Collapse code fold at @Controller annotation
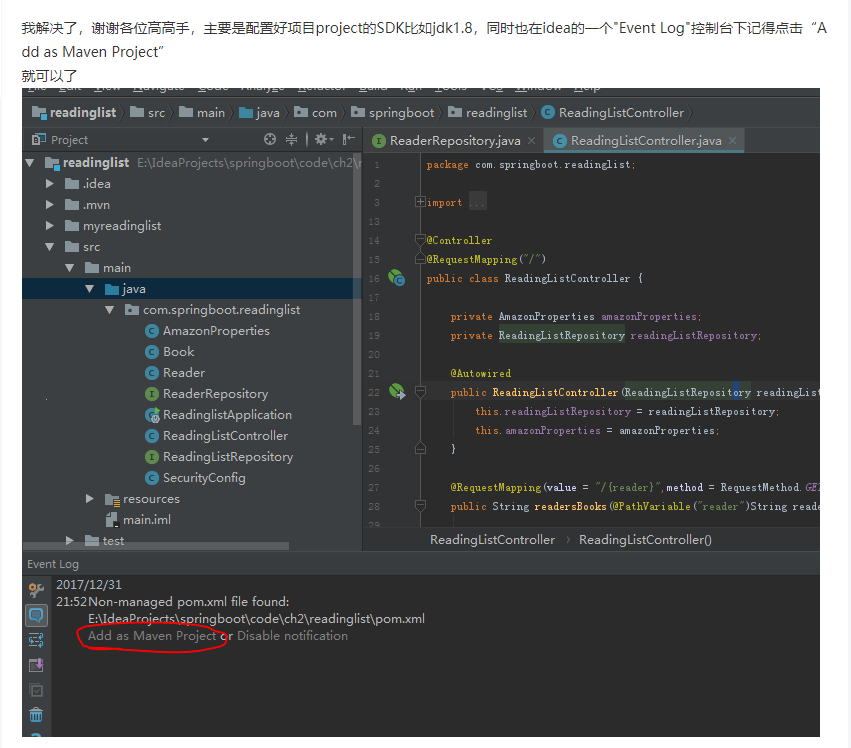The image size is (851, 748). 420,239
